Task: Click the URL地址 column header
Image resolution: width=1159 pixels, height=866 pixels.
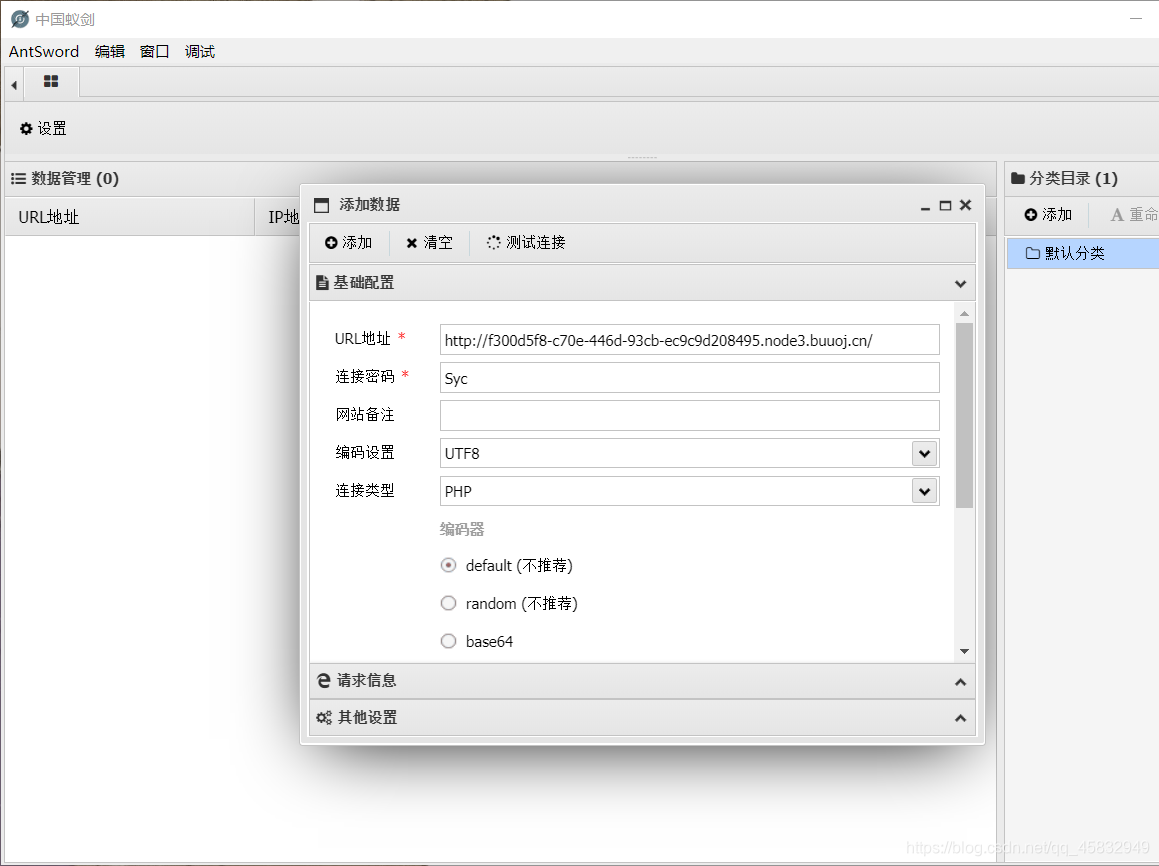Action: (129, 216)
